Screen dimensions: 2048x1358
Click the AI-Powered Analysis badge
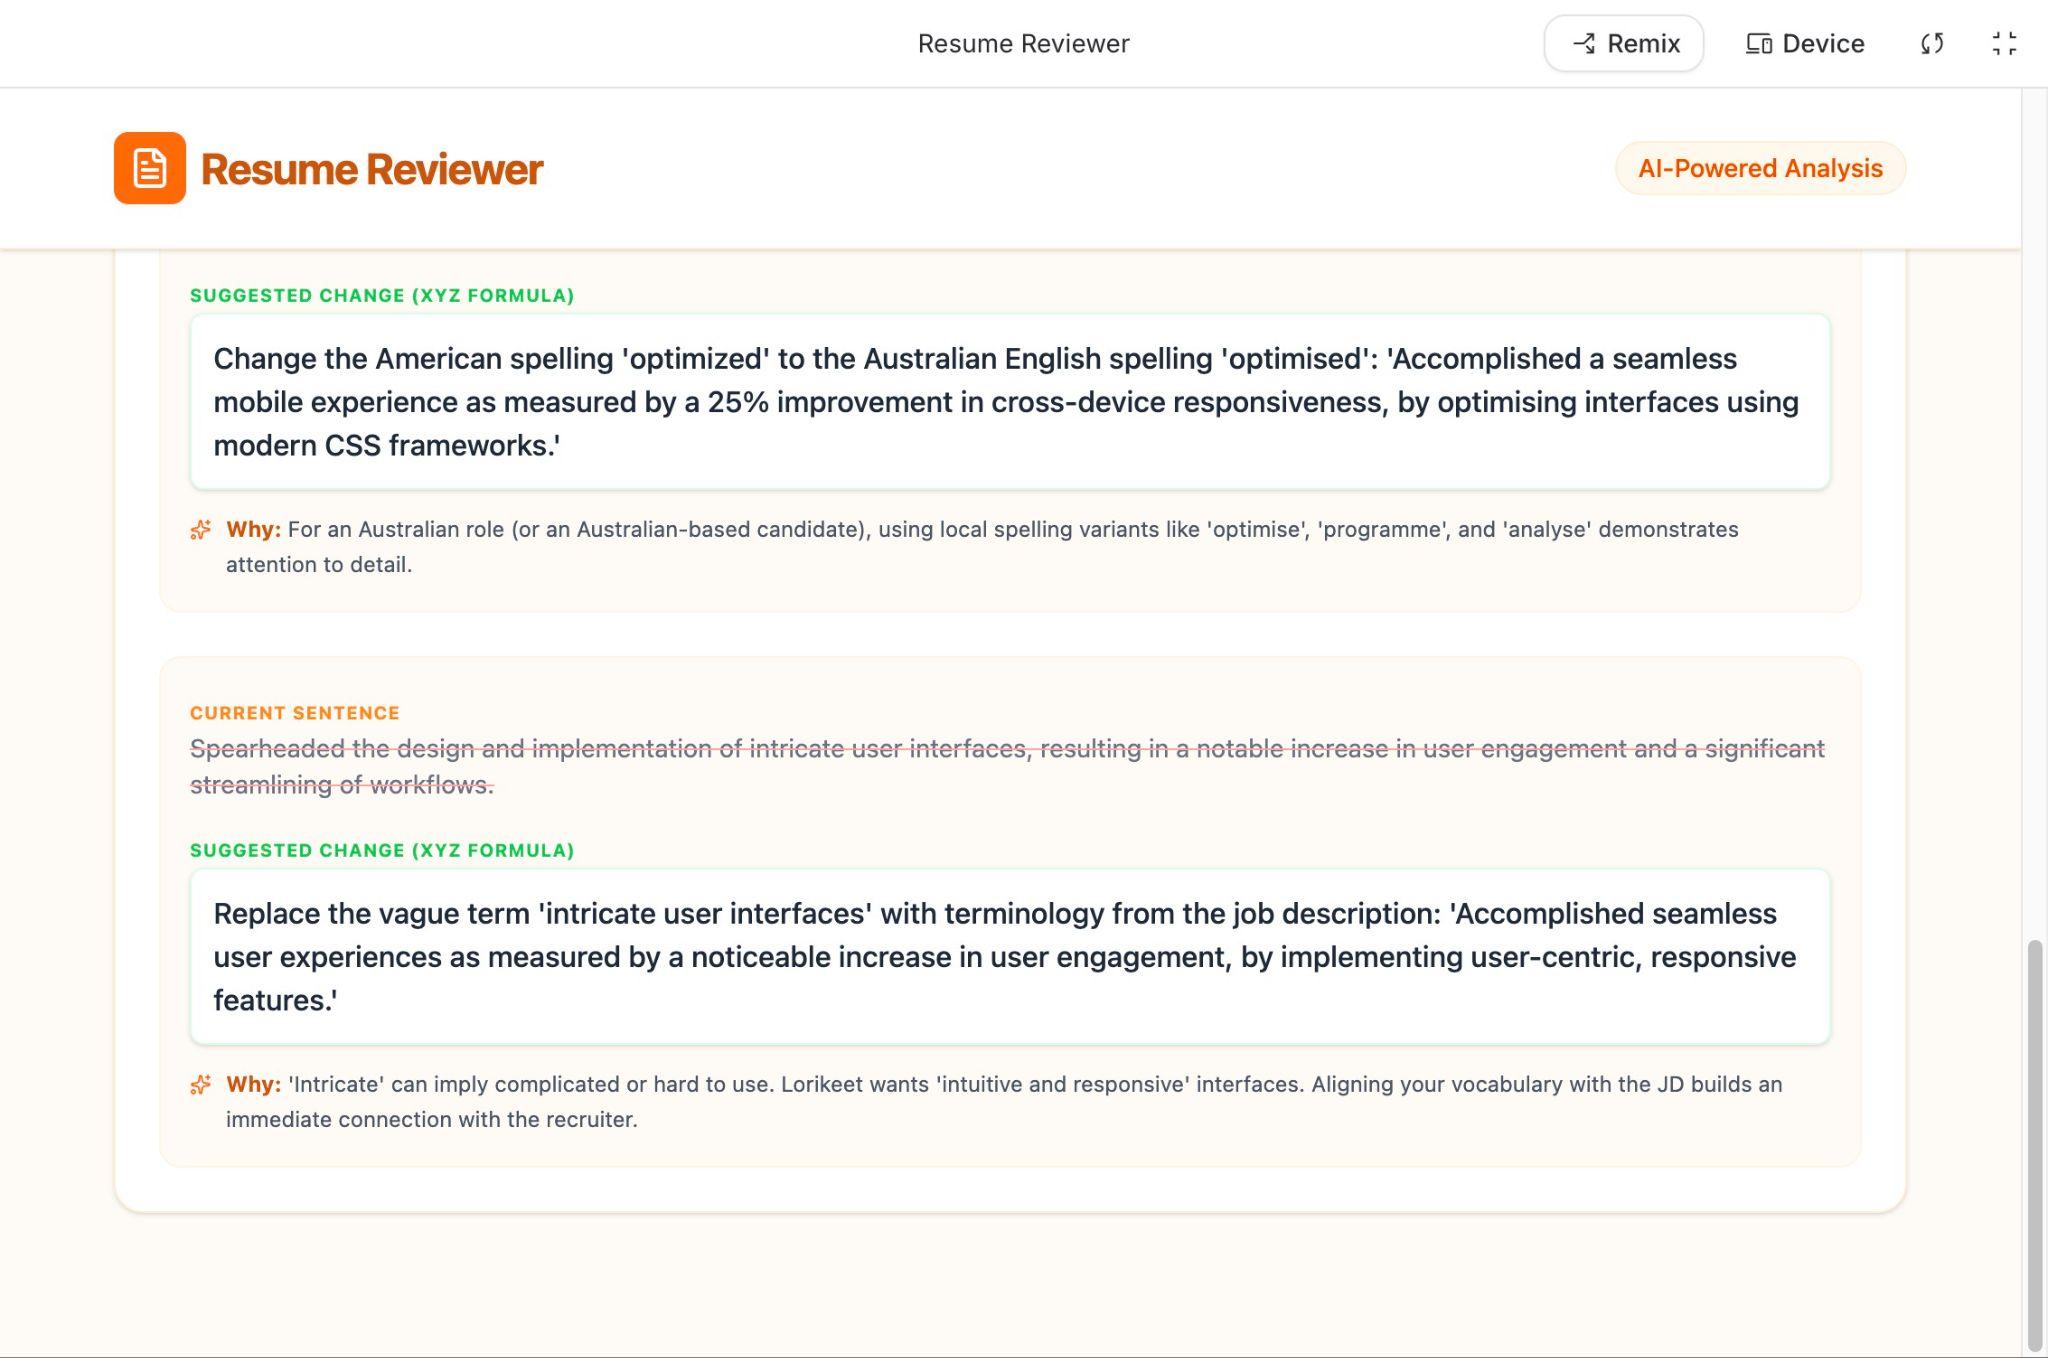tap(1760, 168)
